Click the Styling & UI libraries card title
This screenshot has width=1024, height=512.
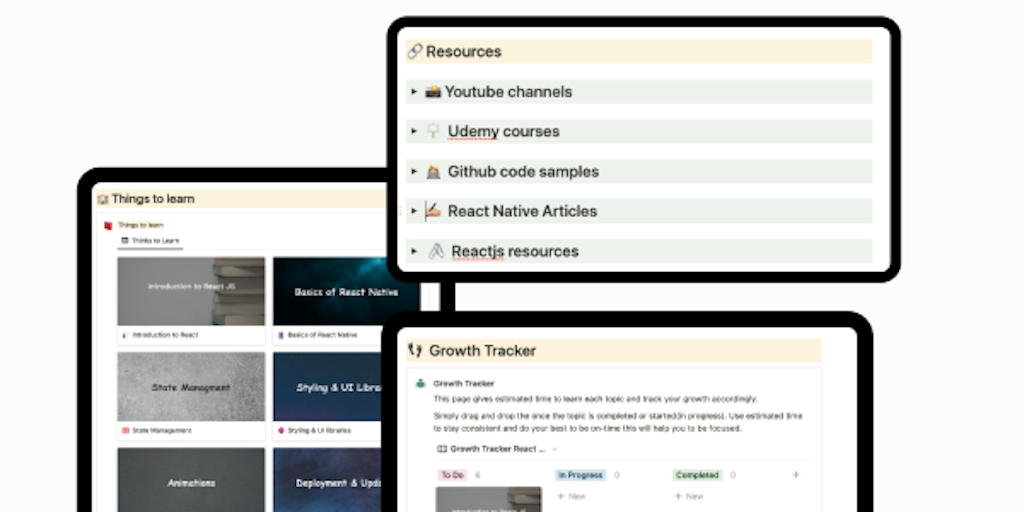pyautogui.click(x=319, y=431)
